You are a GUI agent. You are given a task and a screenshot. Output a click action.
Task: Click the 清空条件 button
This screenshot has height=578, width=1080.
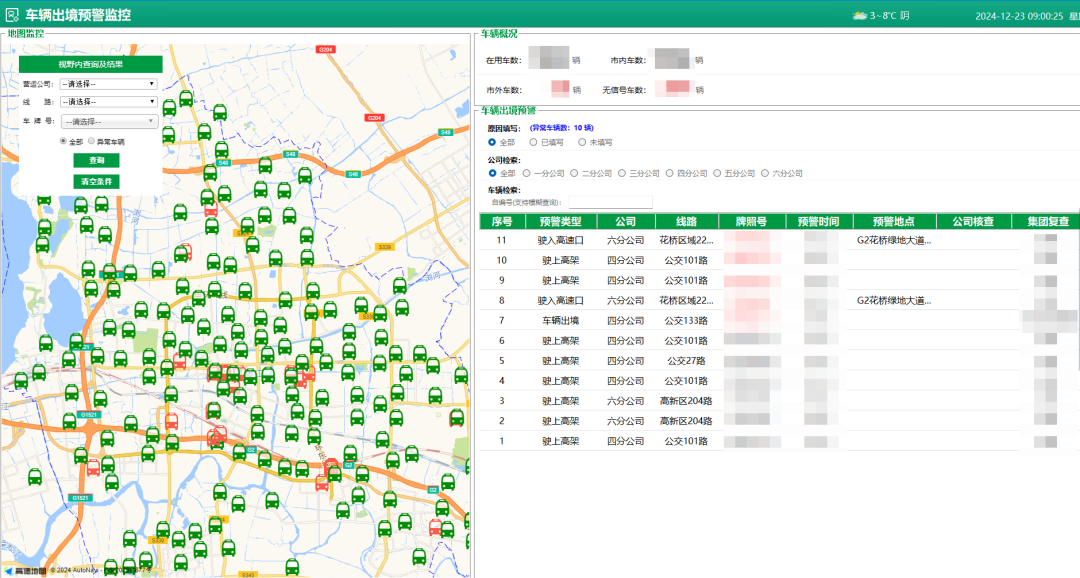point(96,181)
